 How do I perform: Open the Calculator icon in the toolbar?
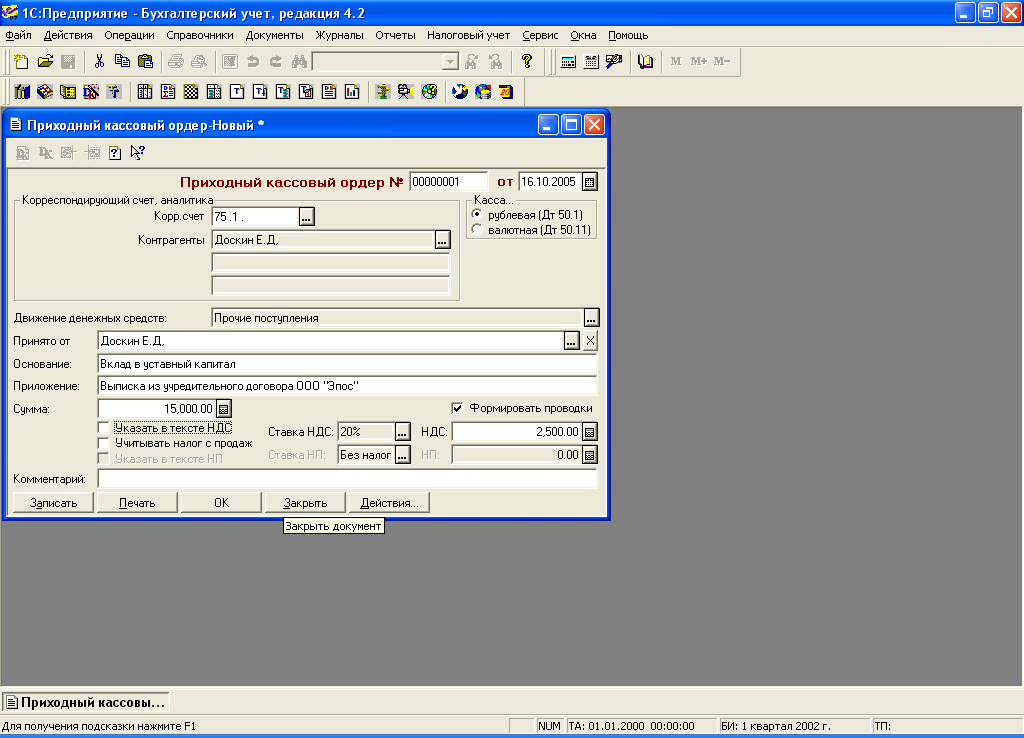click(568, 61)
